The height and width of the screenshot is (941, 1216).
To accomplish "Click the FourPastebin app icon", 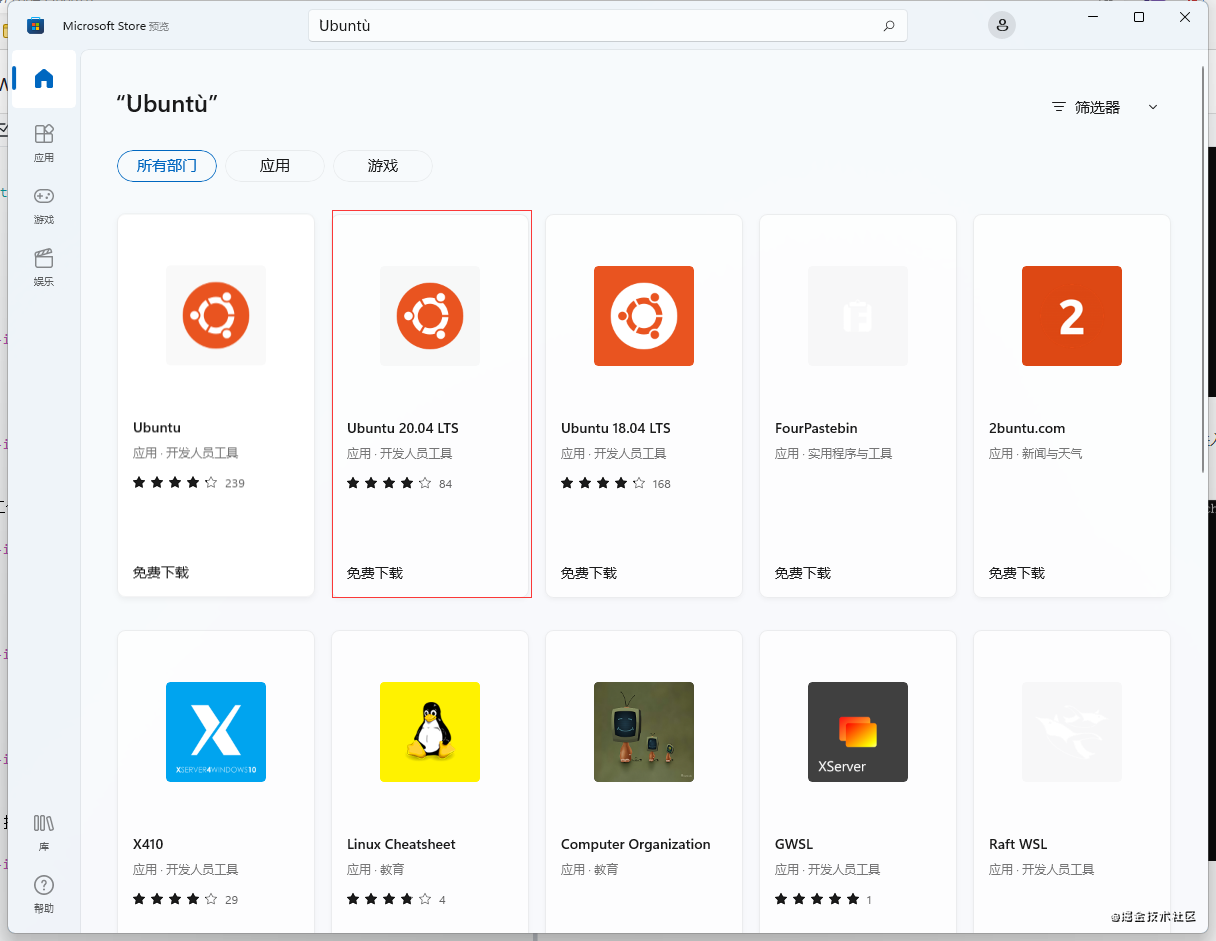I will (858, 316).
